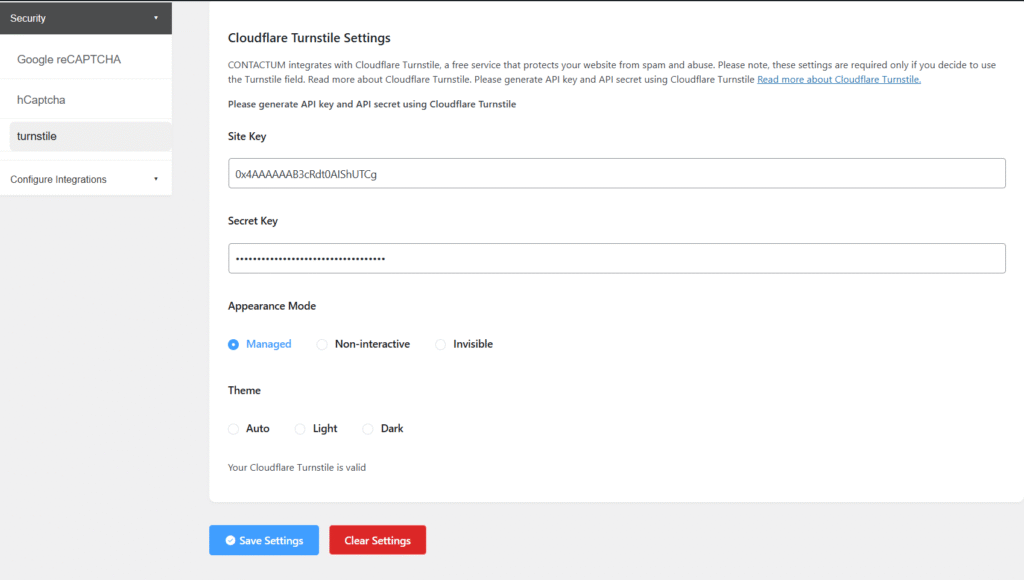Screen dimensions: 1024x580
Task: Select the Auto theme option
Action: 234,429
